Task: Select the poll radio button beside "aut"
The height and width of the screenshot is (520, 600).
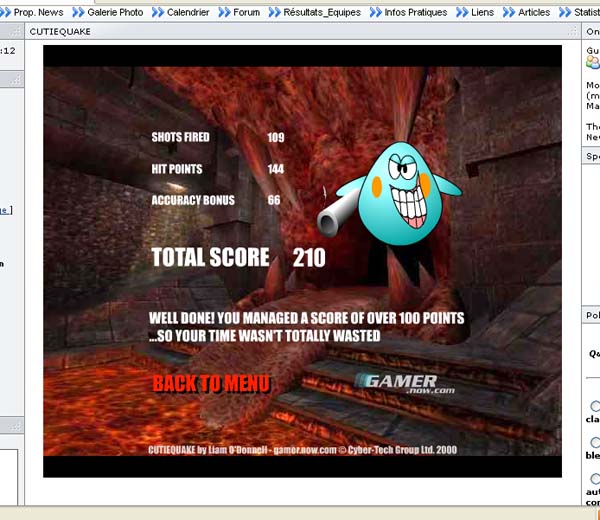Action: [595, 479]
